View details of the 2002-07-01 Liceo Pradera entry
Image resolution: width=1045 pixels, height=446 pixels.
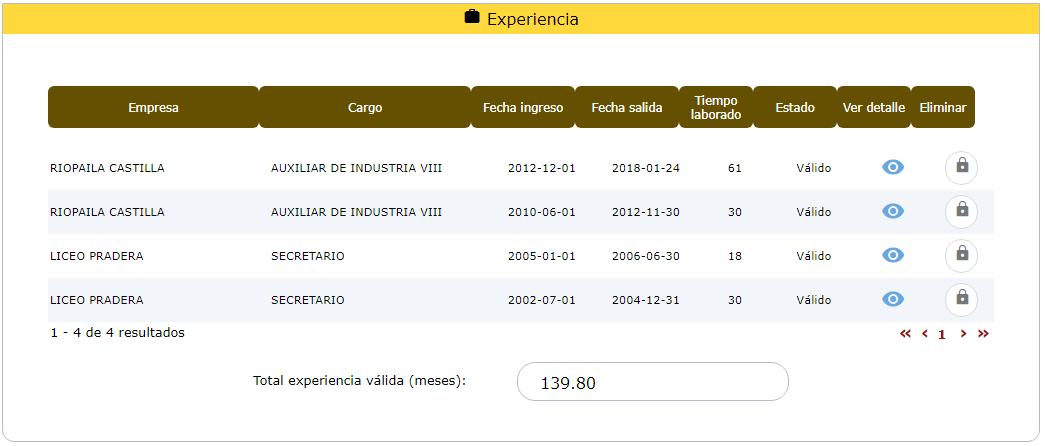tap(893, 299)
